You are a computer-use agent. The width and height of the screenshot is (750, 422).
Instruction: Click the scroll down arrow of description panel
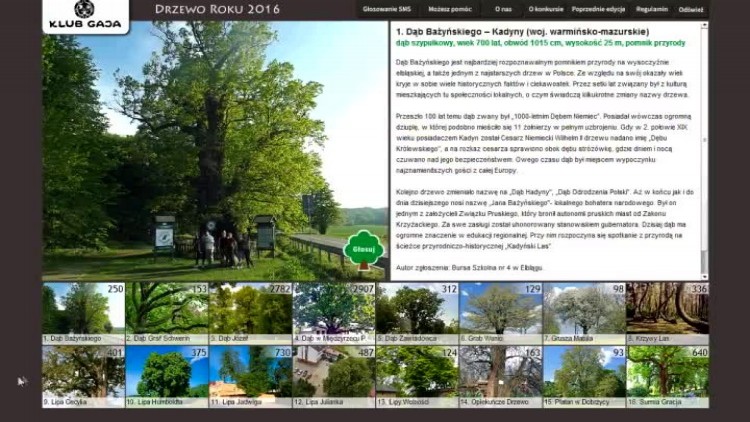coord(704,277)
